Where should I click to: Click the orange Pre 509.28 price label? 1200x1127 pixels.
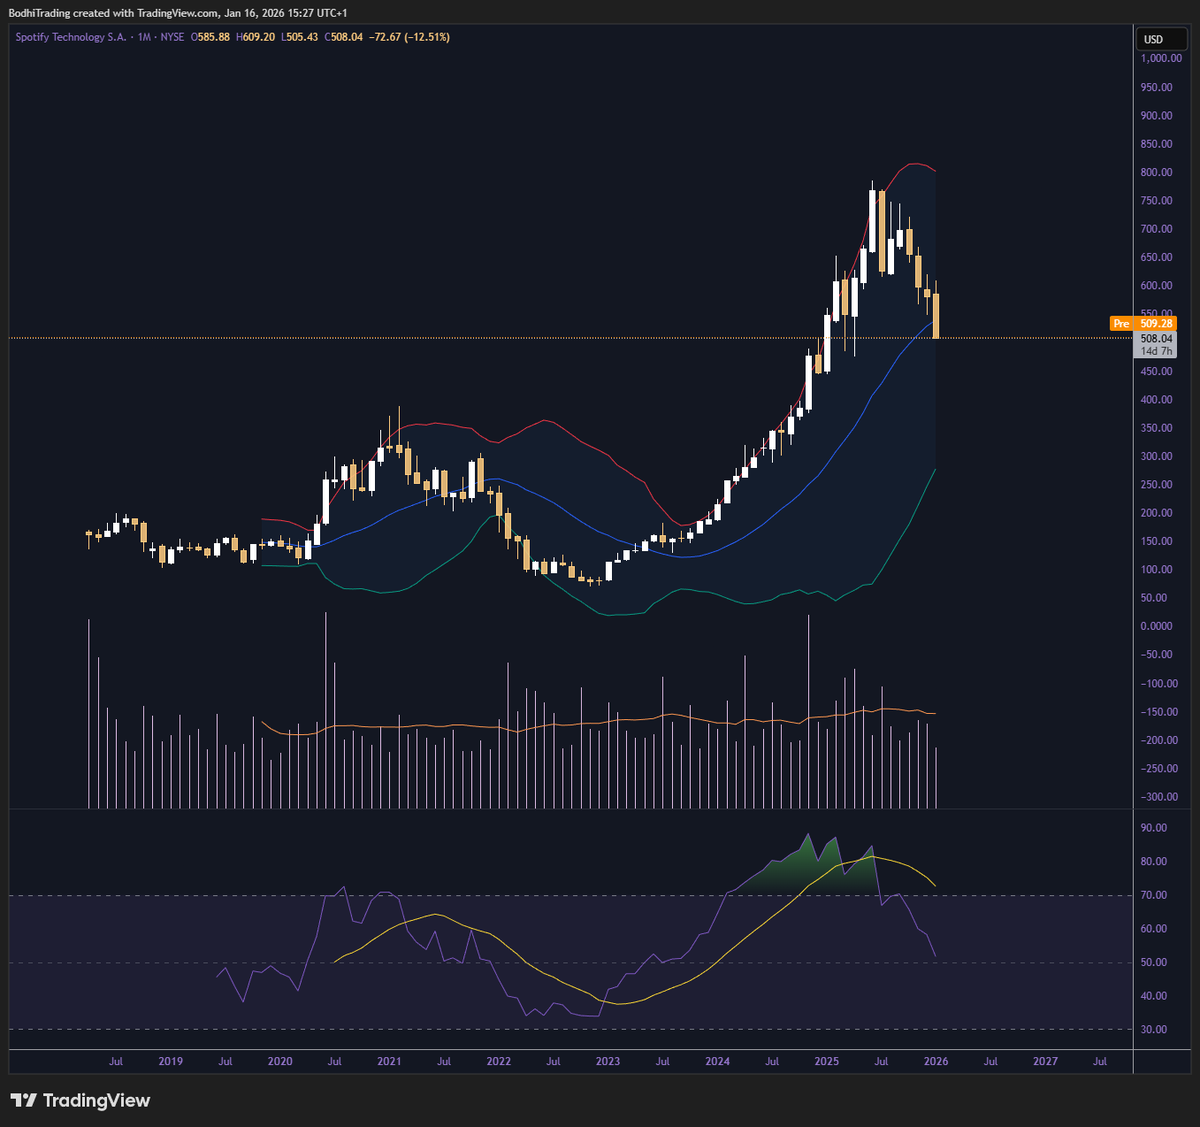1143,324
